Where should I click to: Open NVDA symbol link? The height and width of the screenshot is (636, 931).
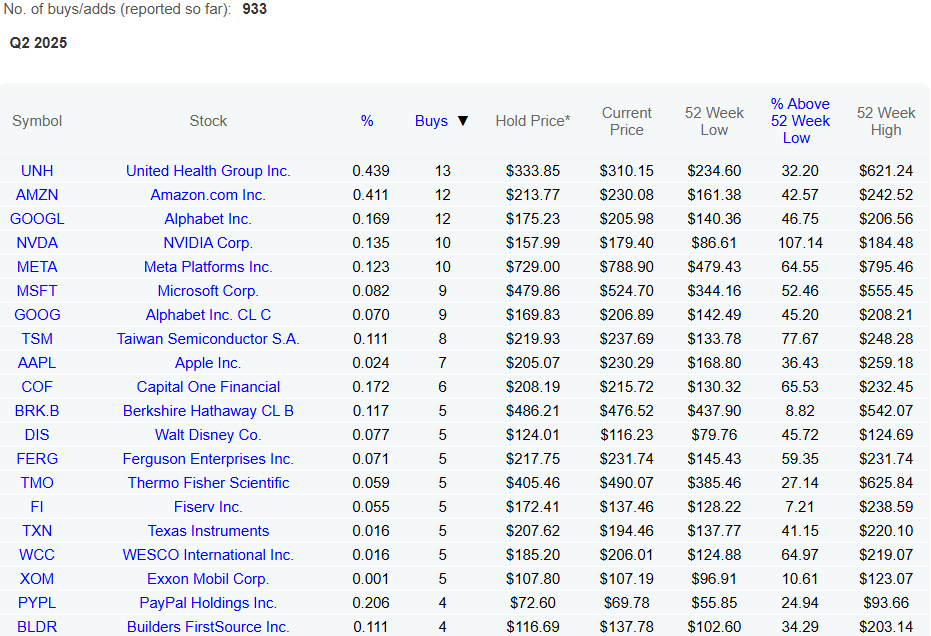(37, 243)
